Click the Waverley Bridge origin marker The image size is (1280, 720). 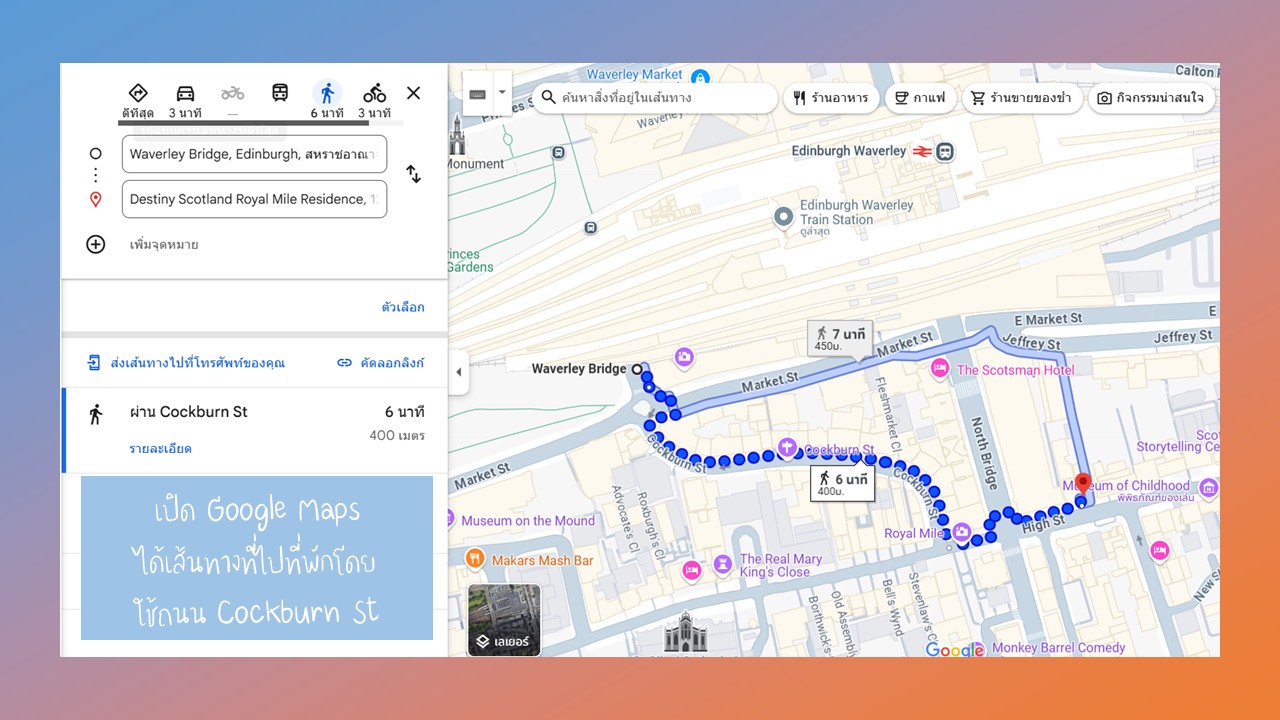coord(637,369)
